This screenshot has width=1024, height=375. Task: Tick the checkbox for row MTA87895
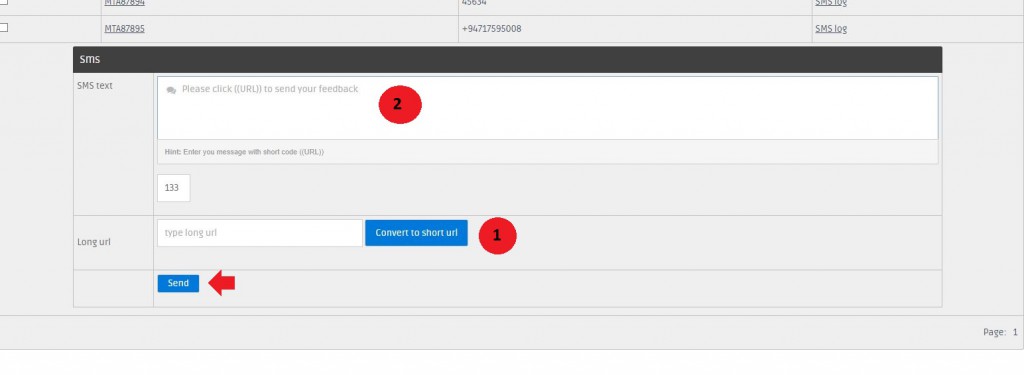[3, 27]
